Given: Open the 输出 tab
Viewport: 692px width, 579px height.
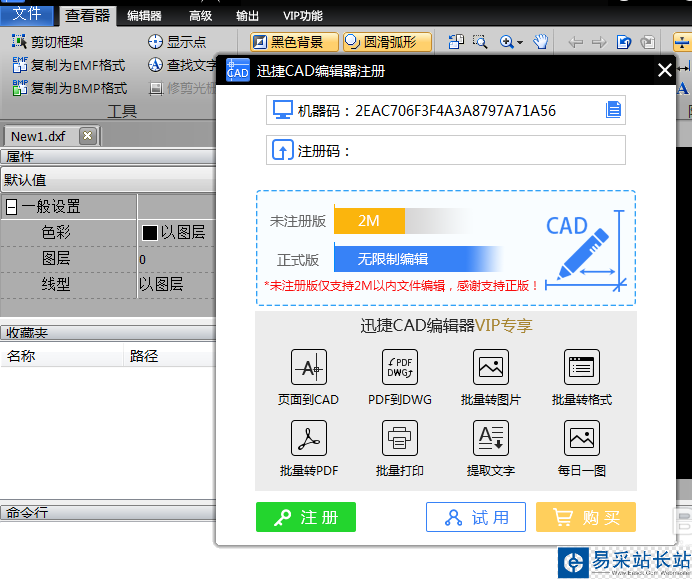Looking at the screenshot, I should coord(247,16).
